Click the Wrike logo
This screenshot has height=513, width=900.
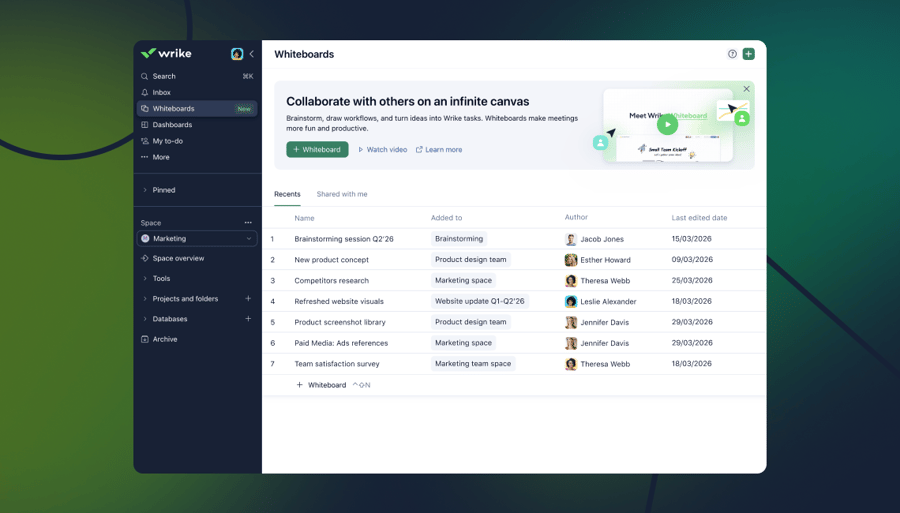pyautogui.click(x=166, y=53)
